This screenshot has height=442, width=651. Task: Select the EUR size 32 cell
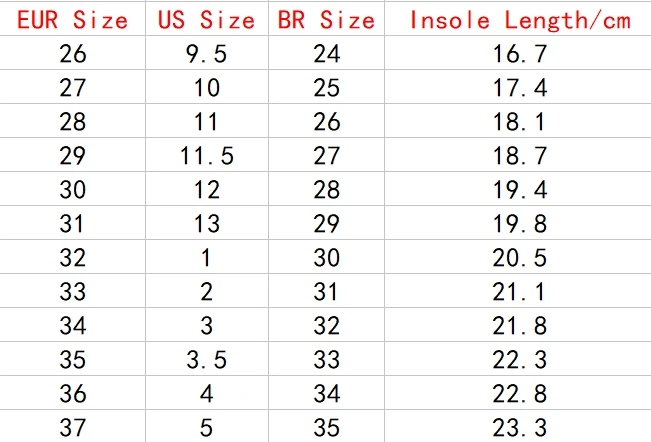tap(73, 257)
